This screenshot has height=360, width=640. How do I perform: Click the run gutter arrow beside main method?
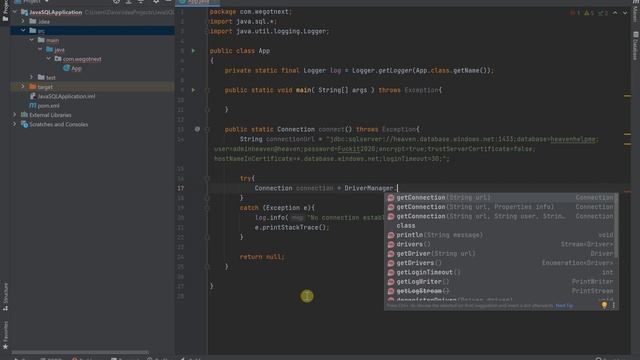click(193, 90)
